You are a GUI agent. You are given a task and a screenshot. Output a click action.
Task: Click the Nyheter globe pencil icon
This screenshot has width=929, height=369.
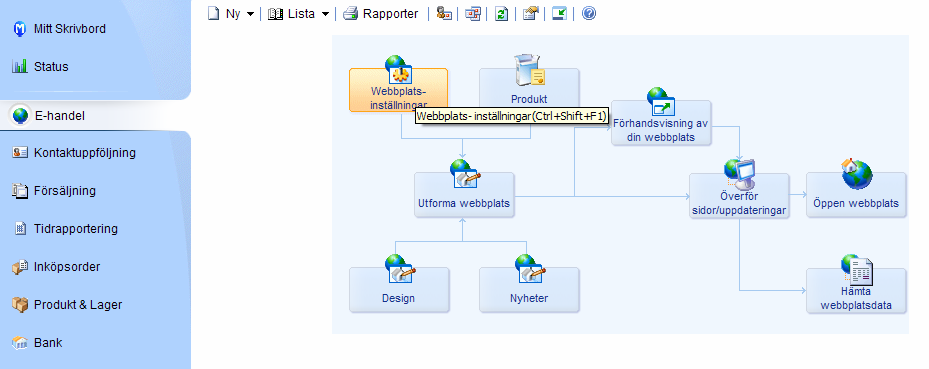pyautogui.click(x=530, y=269)
